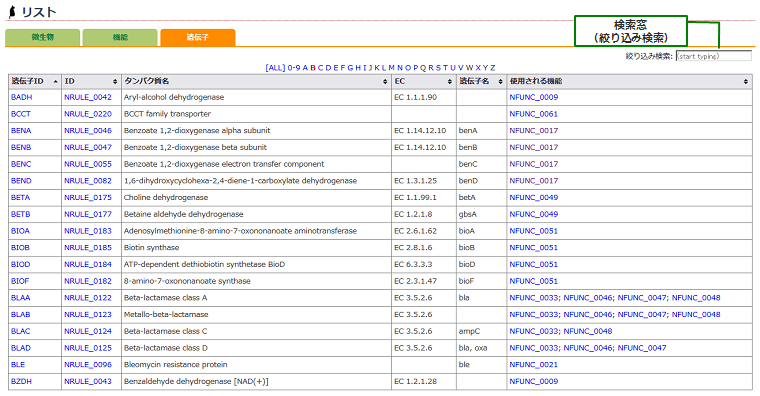Open NRULE_0183 rule link
Viewport: 760px width, 396px height.
(x=88, y=231)
